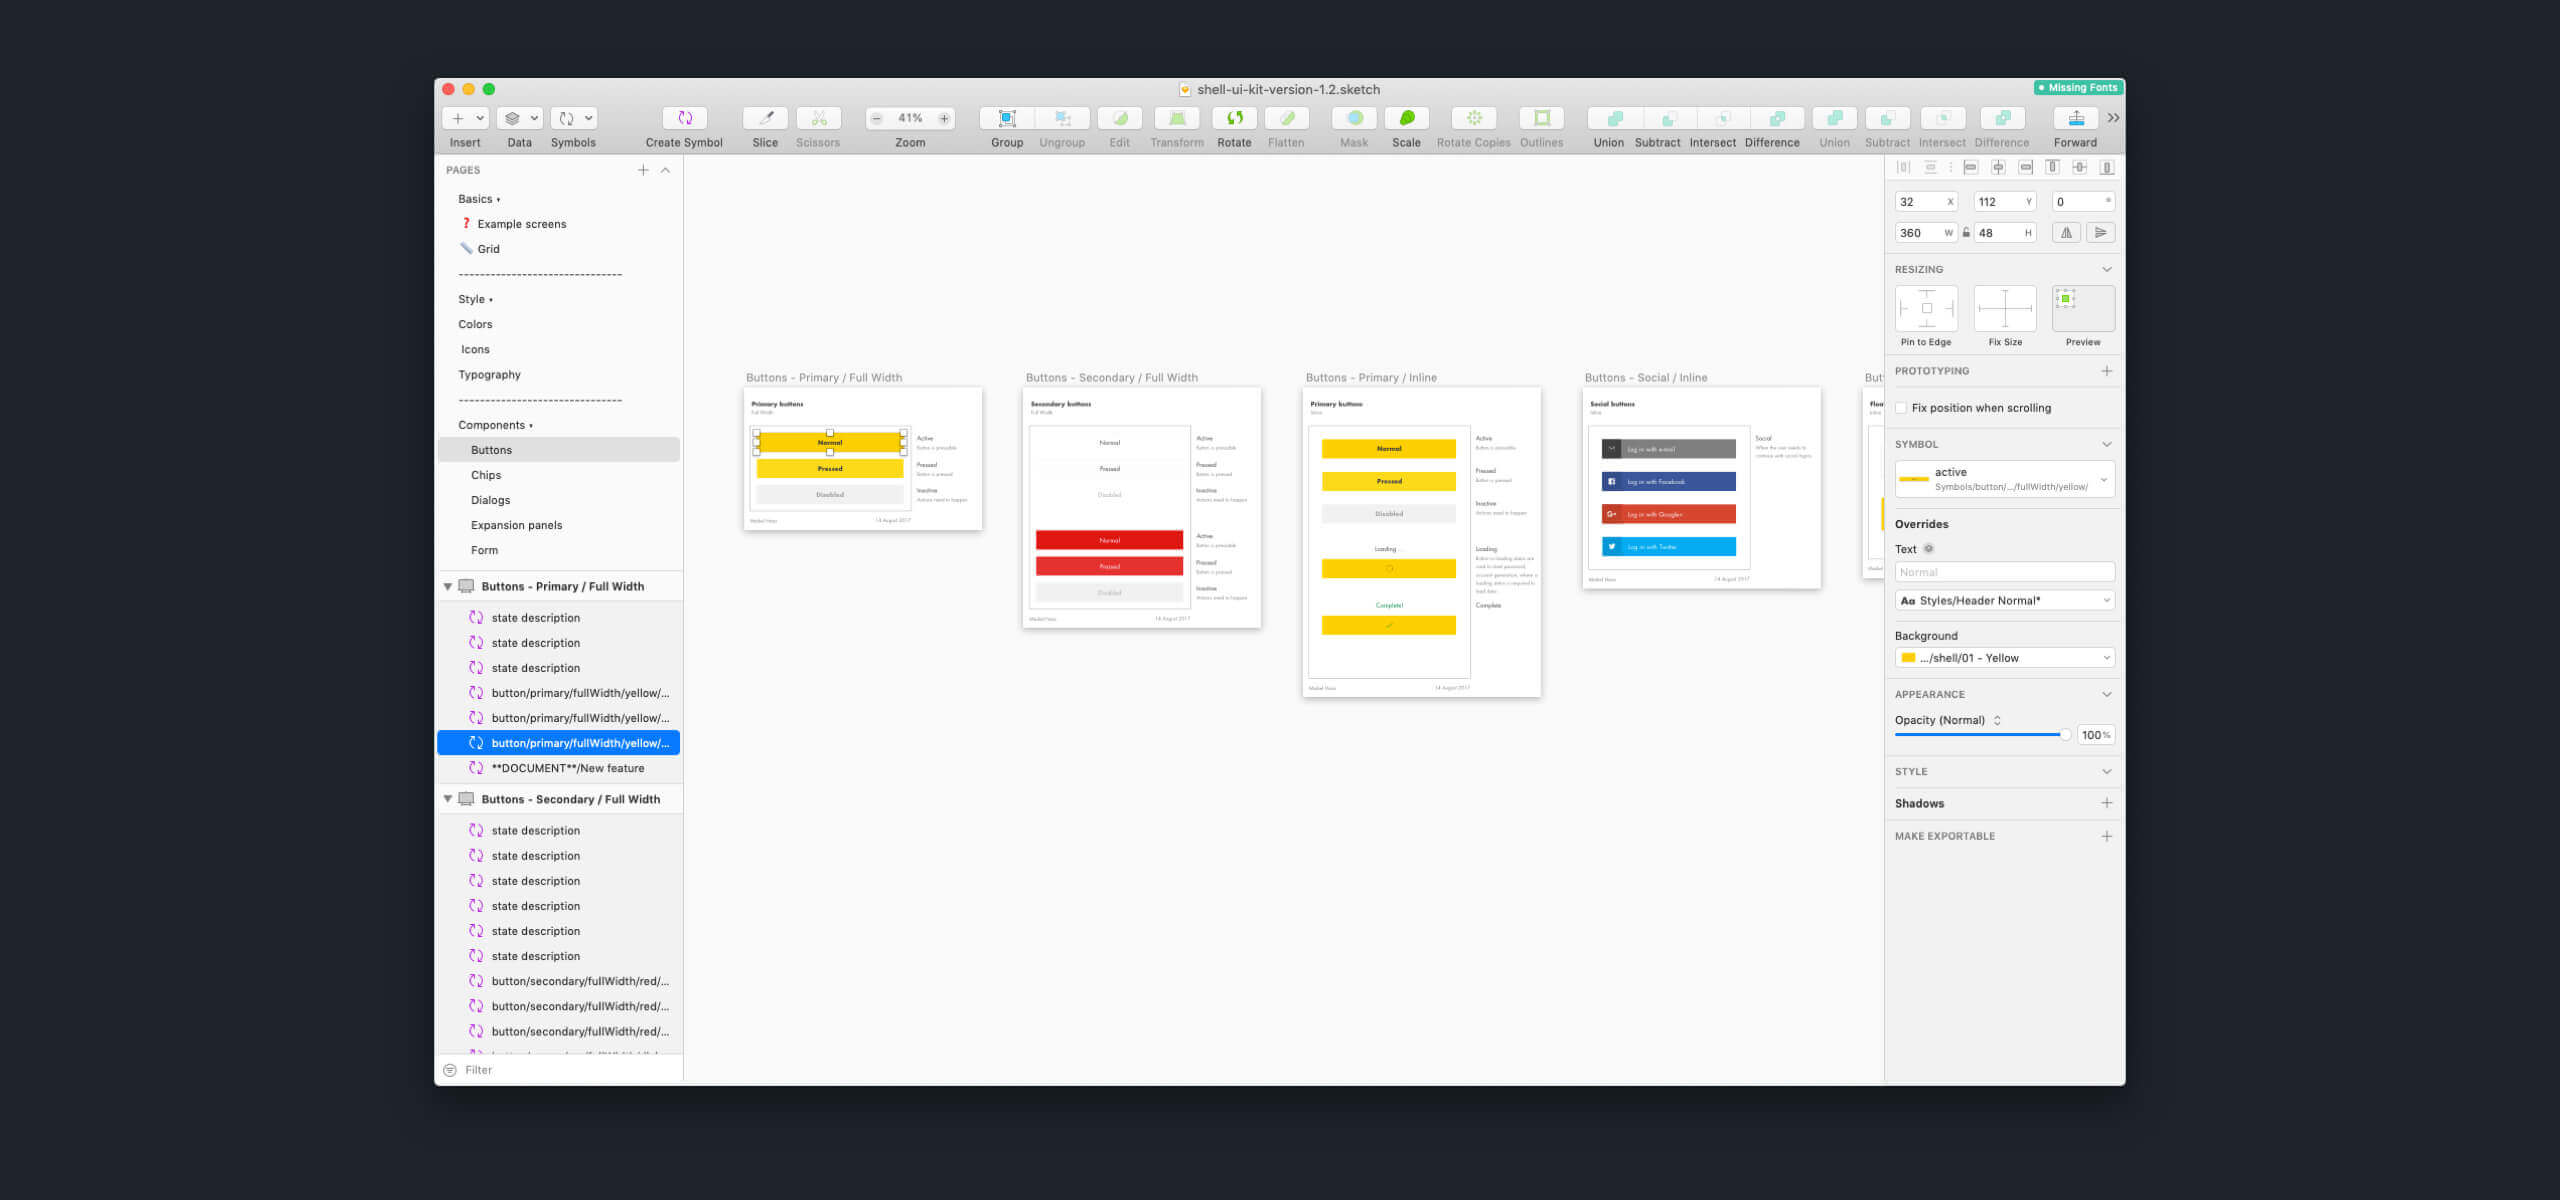
Task: Click the Flatten tool
Action: tap(1287, 118)
